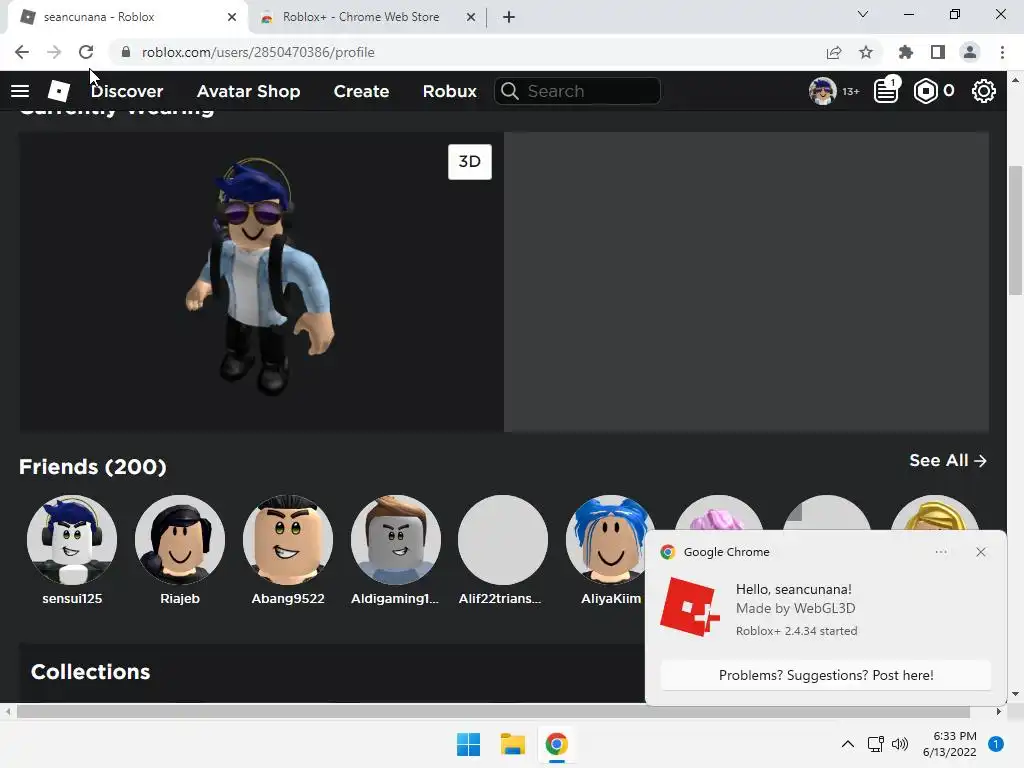This screenshot has height=768, width=1024.
Task: Open the notifications feed icon
Action: coord(886,91)
